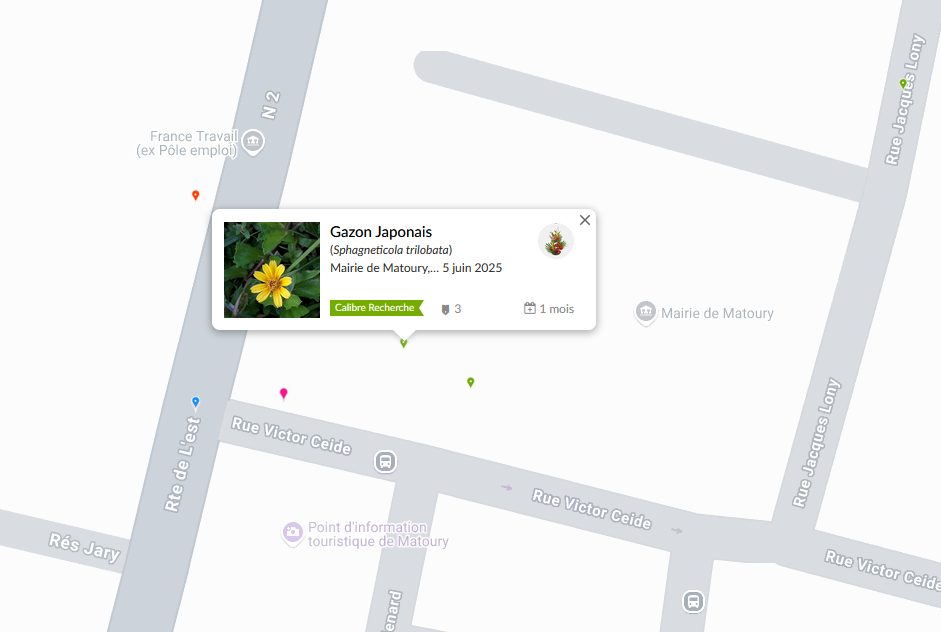Viewport: 941px width, 632px height.
Task: Close the Gazon Japonais popup
Action: [x=585, y=220]
